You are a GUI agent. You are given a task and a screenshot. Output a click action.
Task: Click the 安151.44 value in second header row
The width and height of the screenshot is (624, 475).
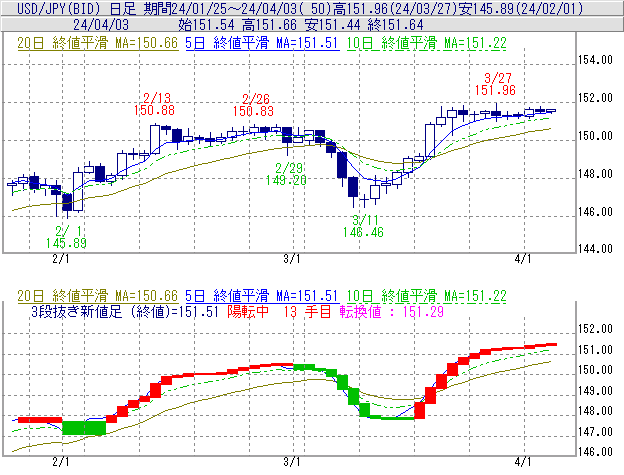(332, 25)
